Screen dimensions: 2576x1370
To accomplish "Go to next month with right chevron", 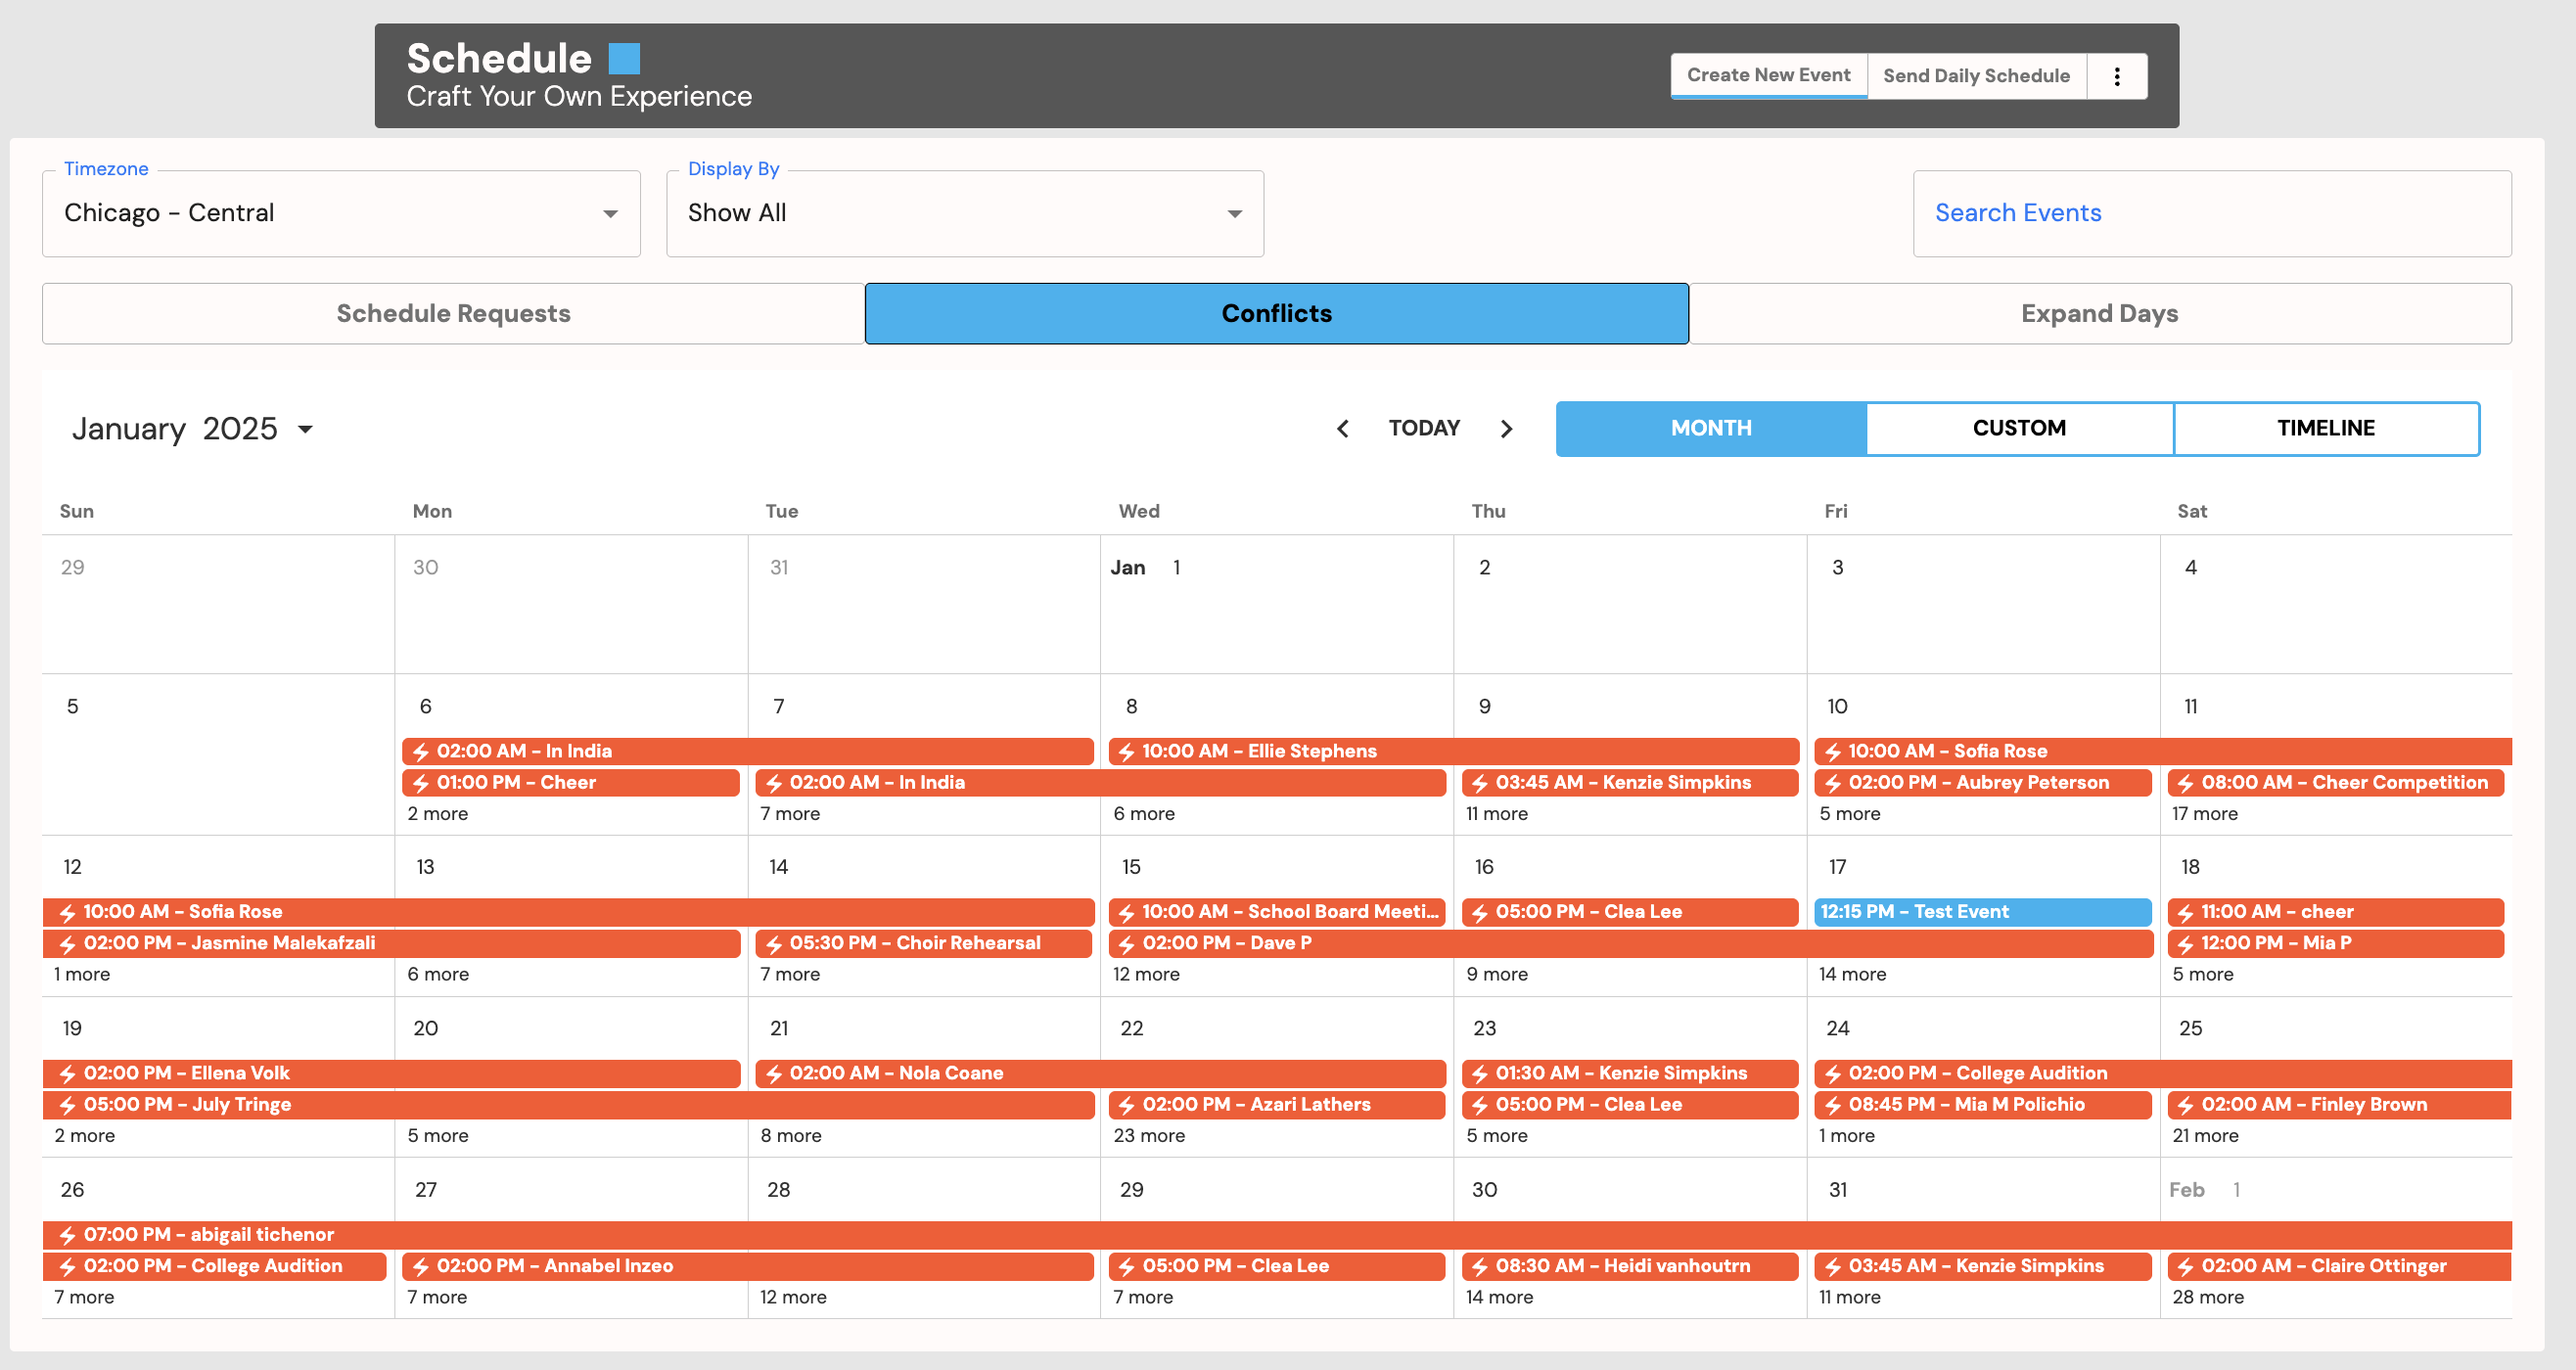I will [1507, 429].
